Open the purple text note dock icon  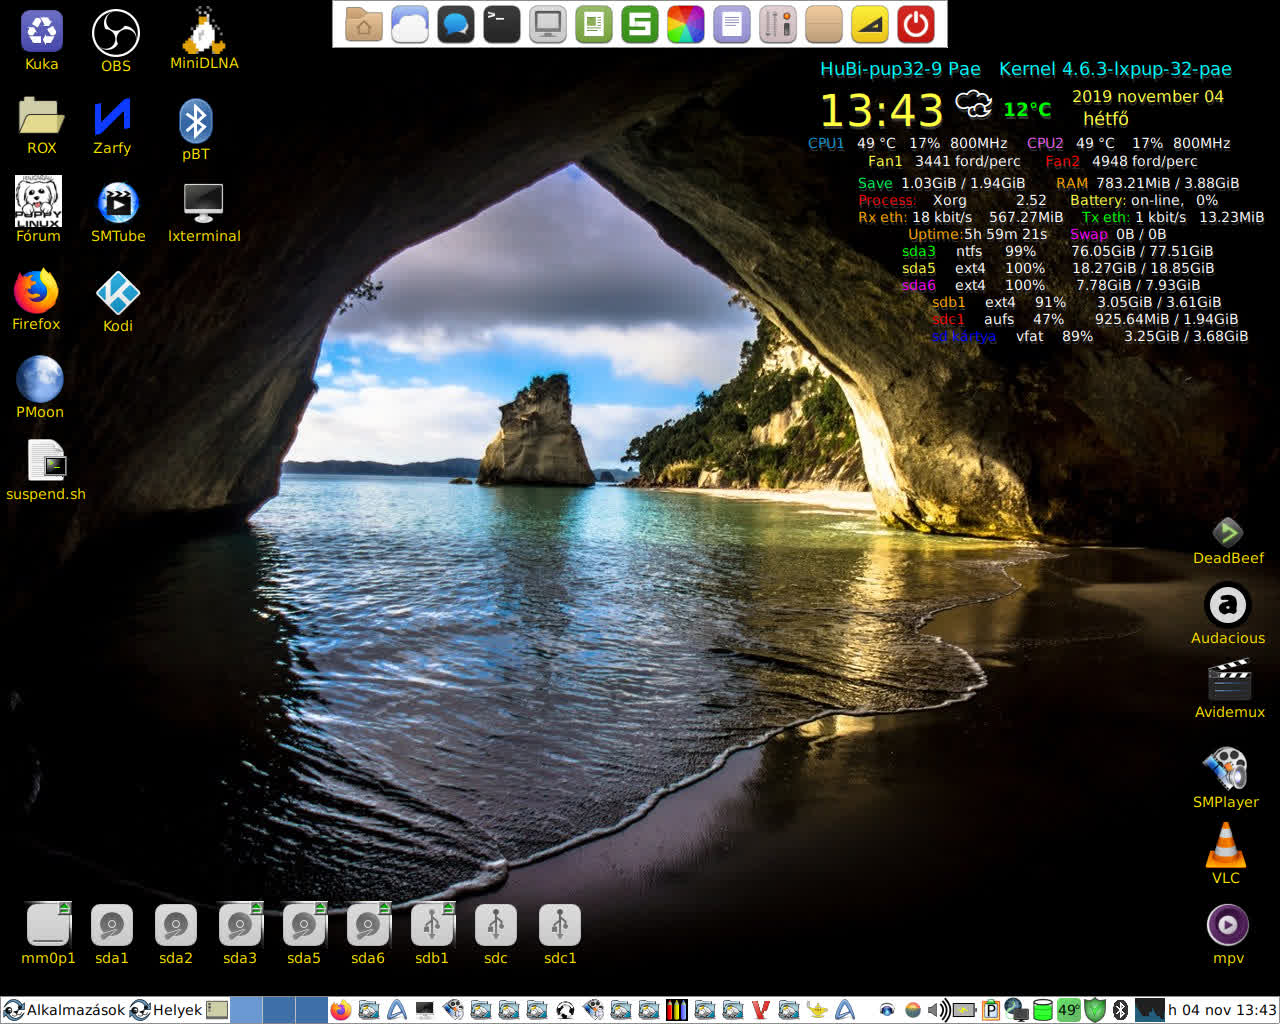click(x=732, y=24)
